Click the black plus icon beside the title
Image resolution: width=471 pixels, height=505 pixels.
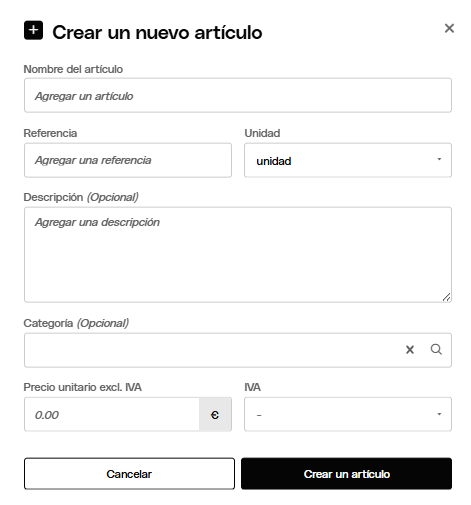coord(33,30)
